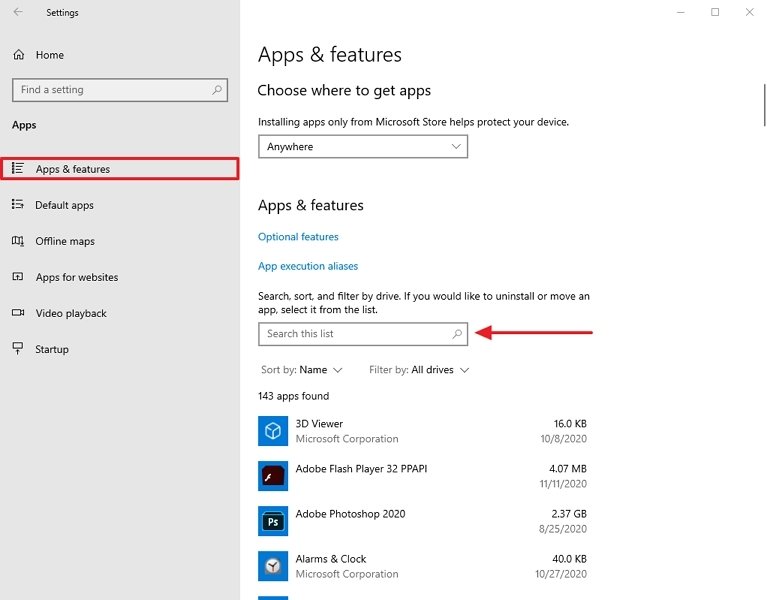This screenshot has width=767, height=600.
Task: Click the 16.0 KB size value
Action: coord(570,423)
